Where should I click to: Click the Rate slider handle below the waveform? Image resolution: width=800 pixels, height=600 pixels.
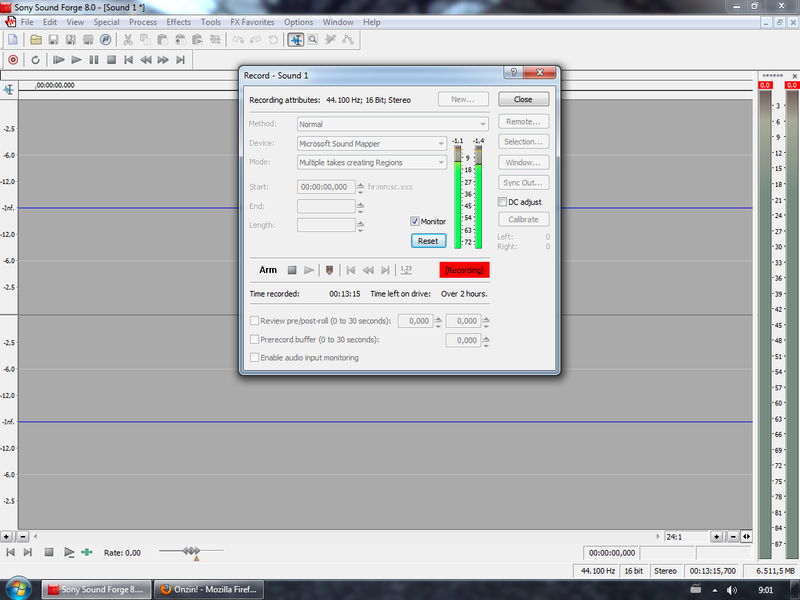pos(191,551)
